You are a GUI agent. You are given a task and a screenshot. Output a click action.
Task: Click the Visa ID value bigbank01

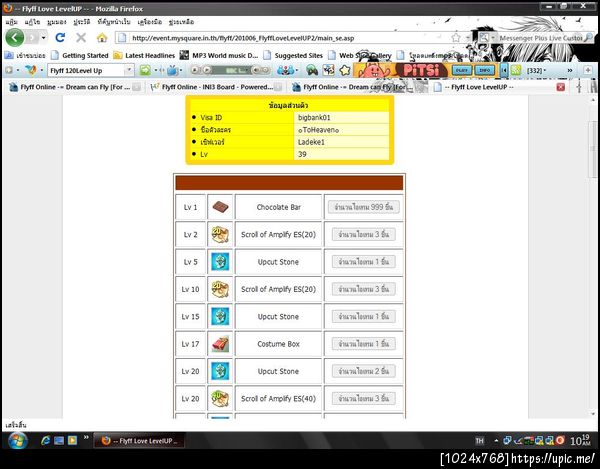click(x=314, y=117)
